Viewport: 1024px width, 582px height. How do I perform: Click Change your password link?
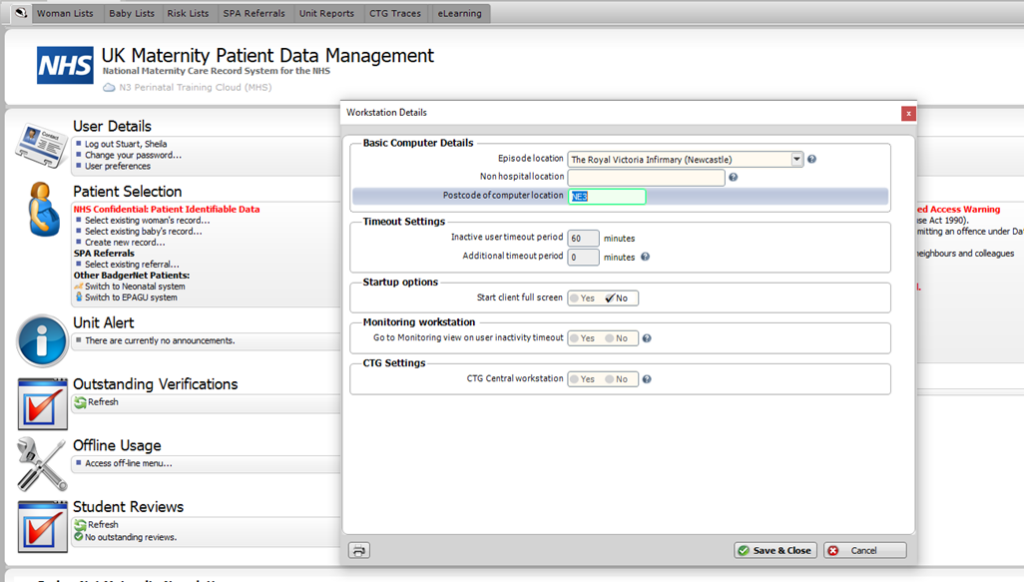[x=133, y=155]
